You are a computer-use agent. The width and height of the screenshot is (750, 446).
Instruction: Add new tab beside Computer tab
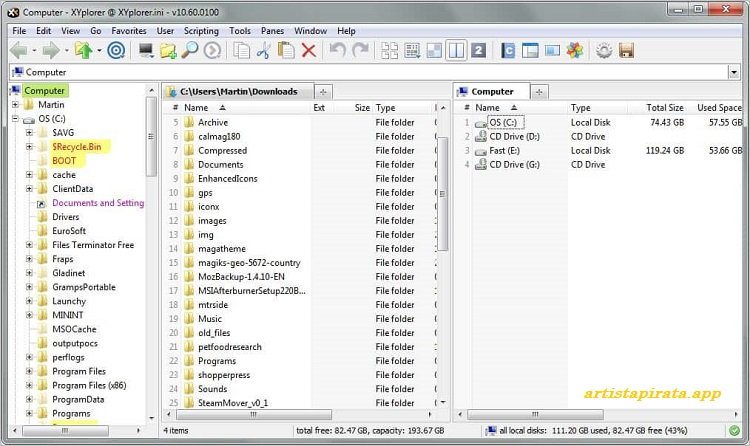[539, 92]
